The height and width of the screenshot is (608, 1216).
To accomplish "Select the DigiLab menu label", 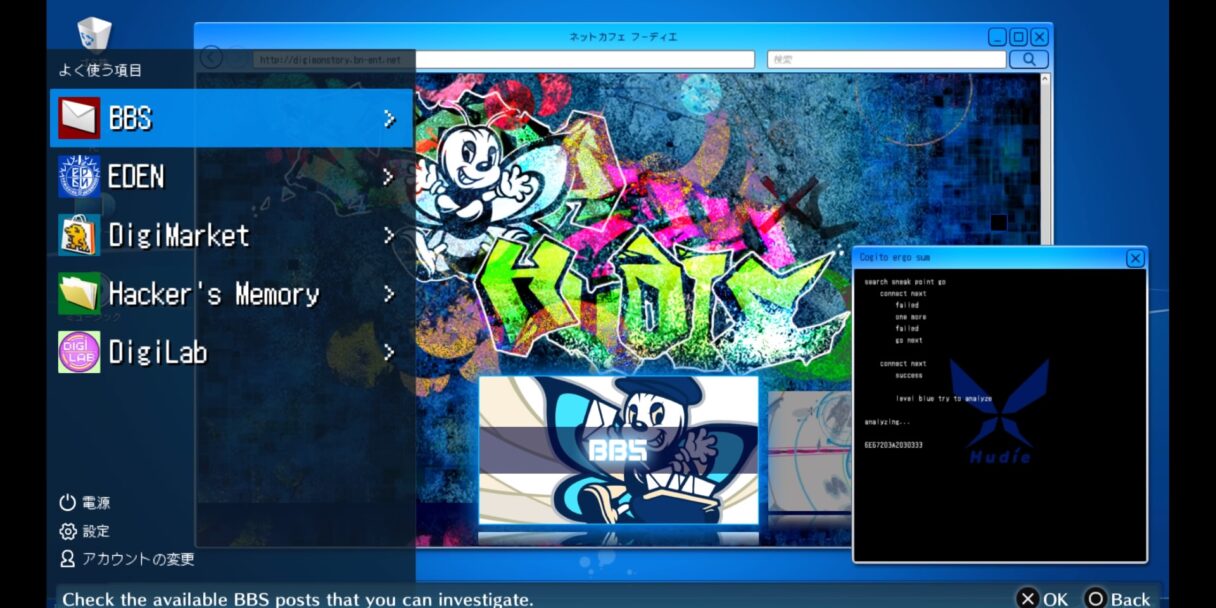I will click(158, 353).
